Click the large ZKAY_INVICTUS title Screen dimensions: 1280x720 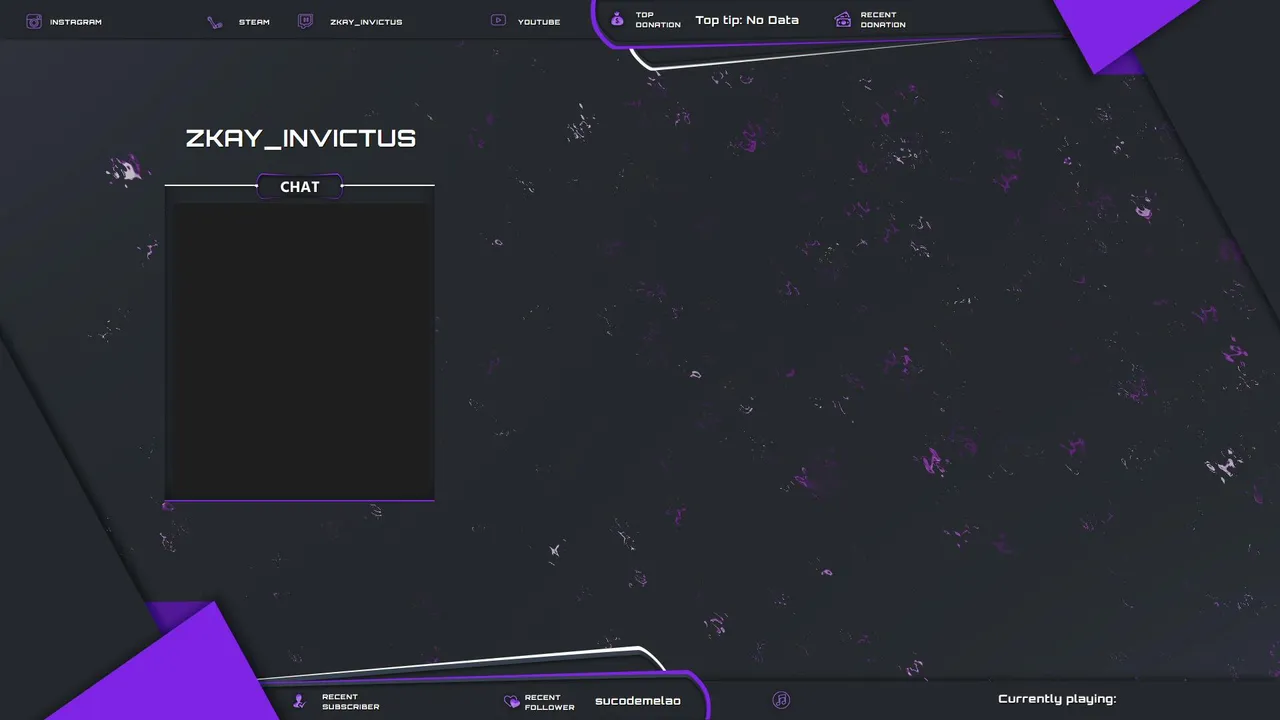pos(301,138)
